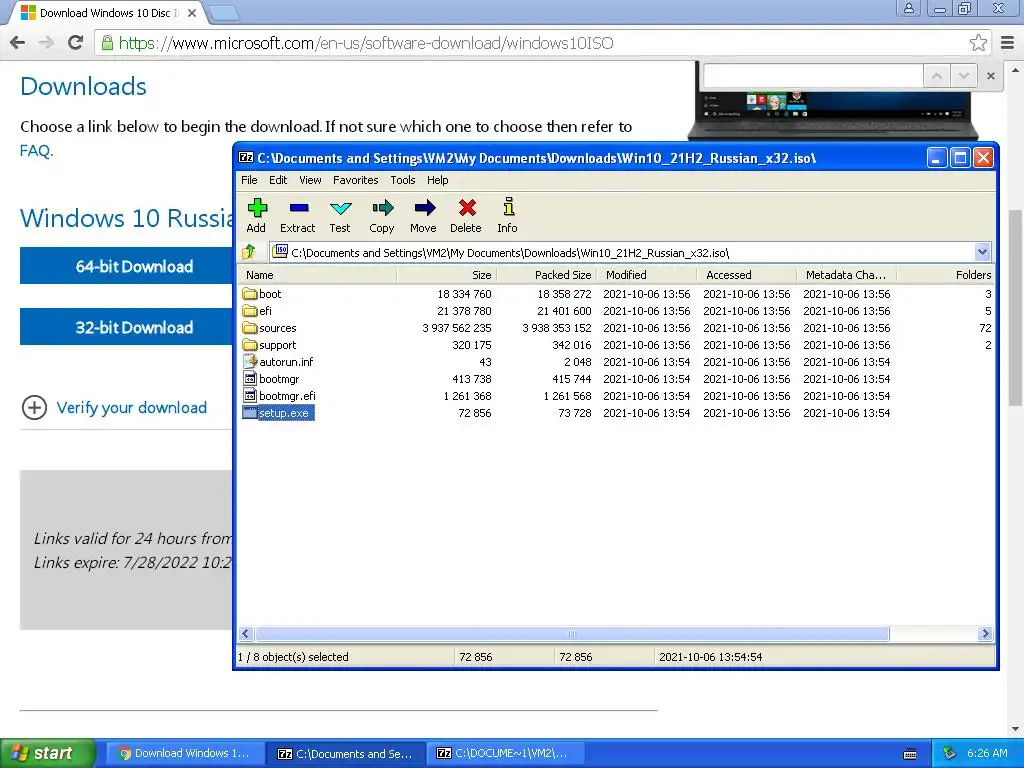Switch to C:\DOCUME~1\VM2 taskbar button
The height and width of the screenshot is (768, 1024).
point(505,754)
